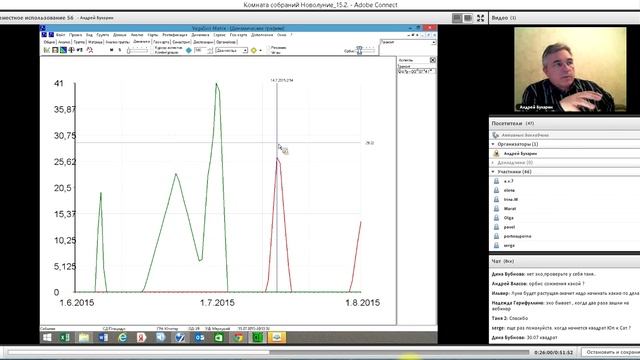Screen dimensions: 640x360
Task: Click the close icon of the Аспекты side panel
Action: point(433,60)
